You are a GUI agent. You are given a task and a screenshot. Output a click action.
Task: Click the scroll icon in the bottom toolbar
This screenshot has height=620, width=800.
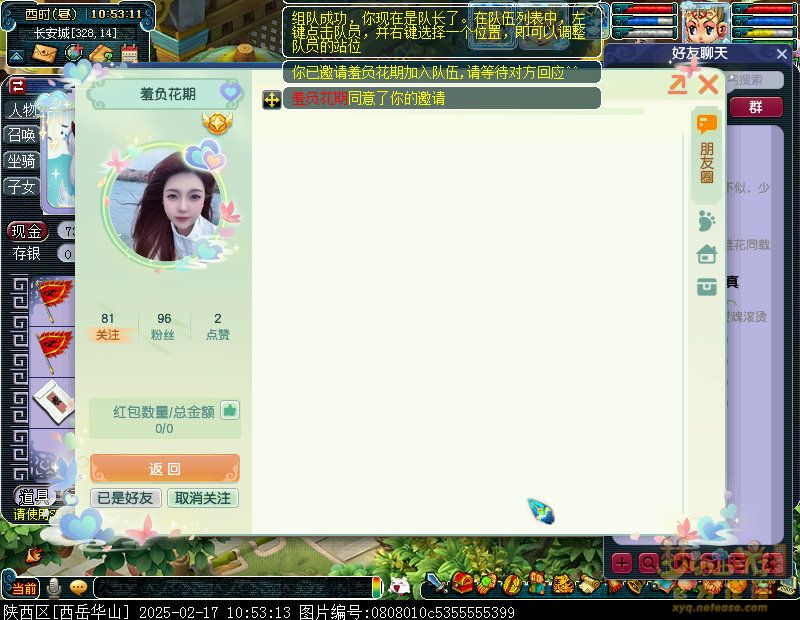589,583
